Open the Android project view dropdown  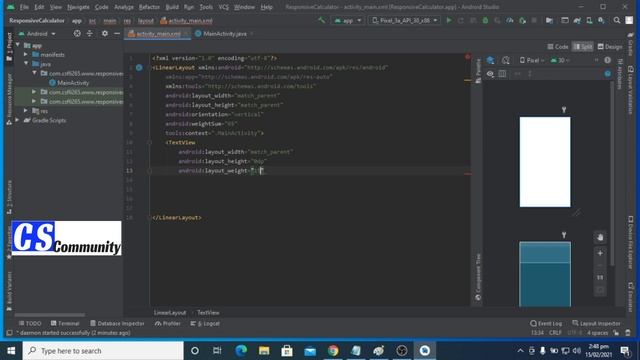tap(37, 33)
